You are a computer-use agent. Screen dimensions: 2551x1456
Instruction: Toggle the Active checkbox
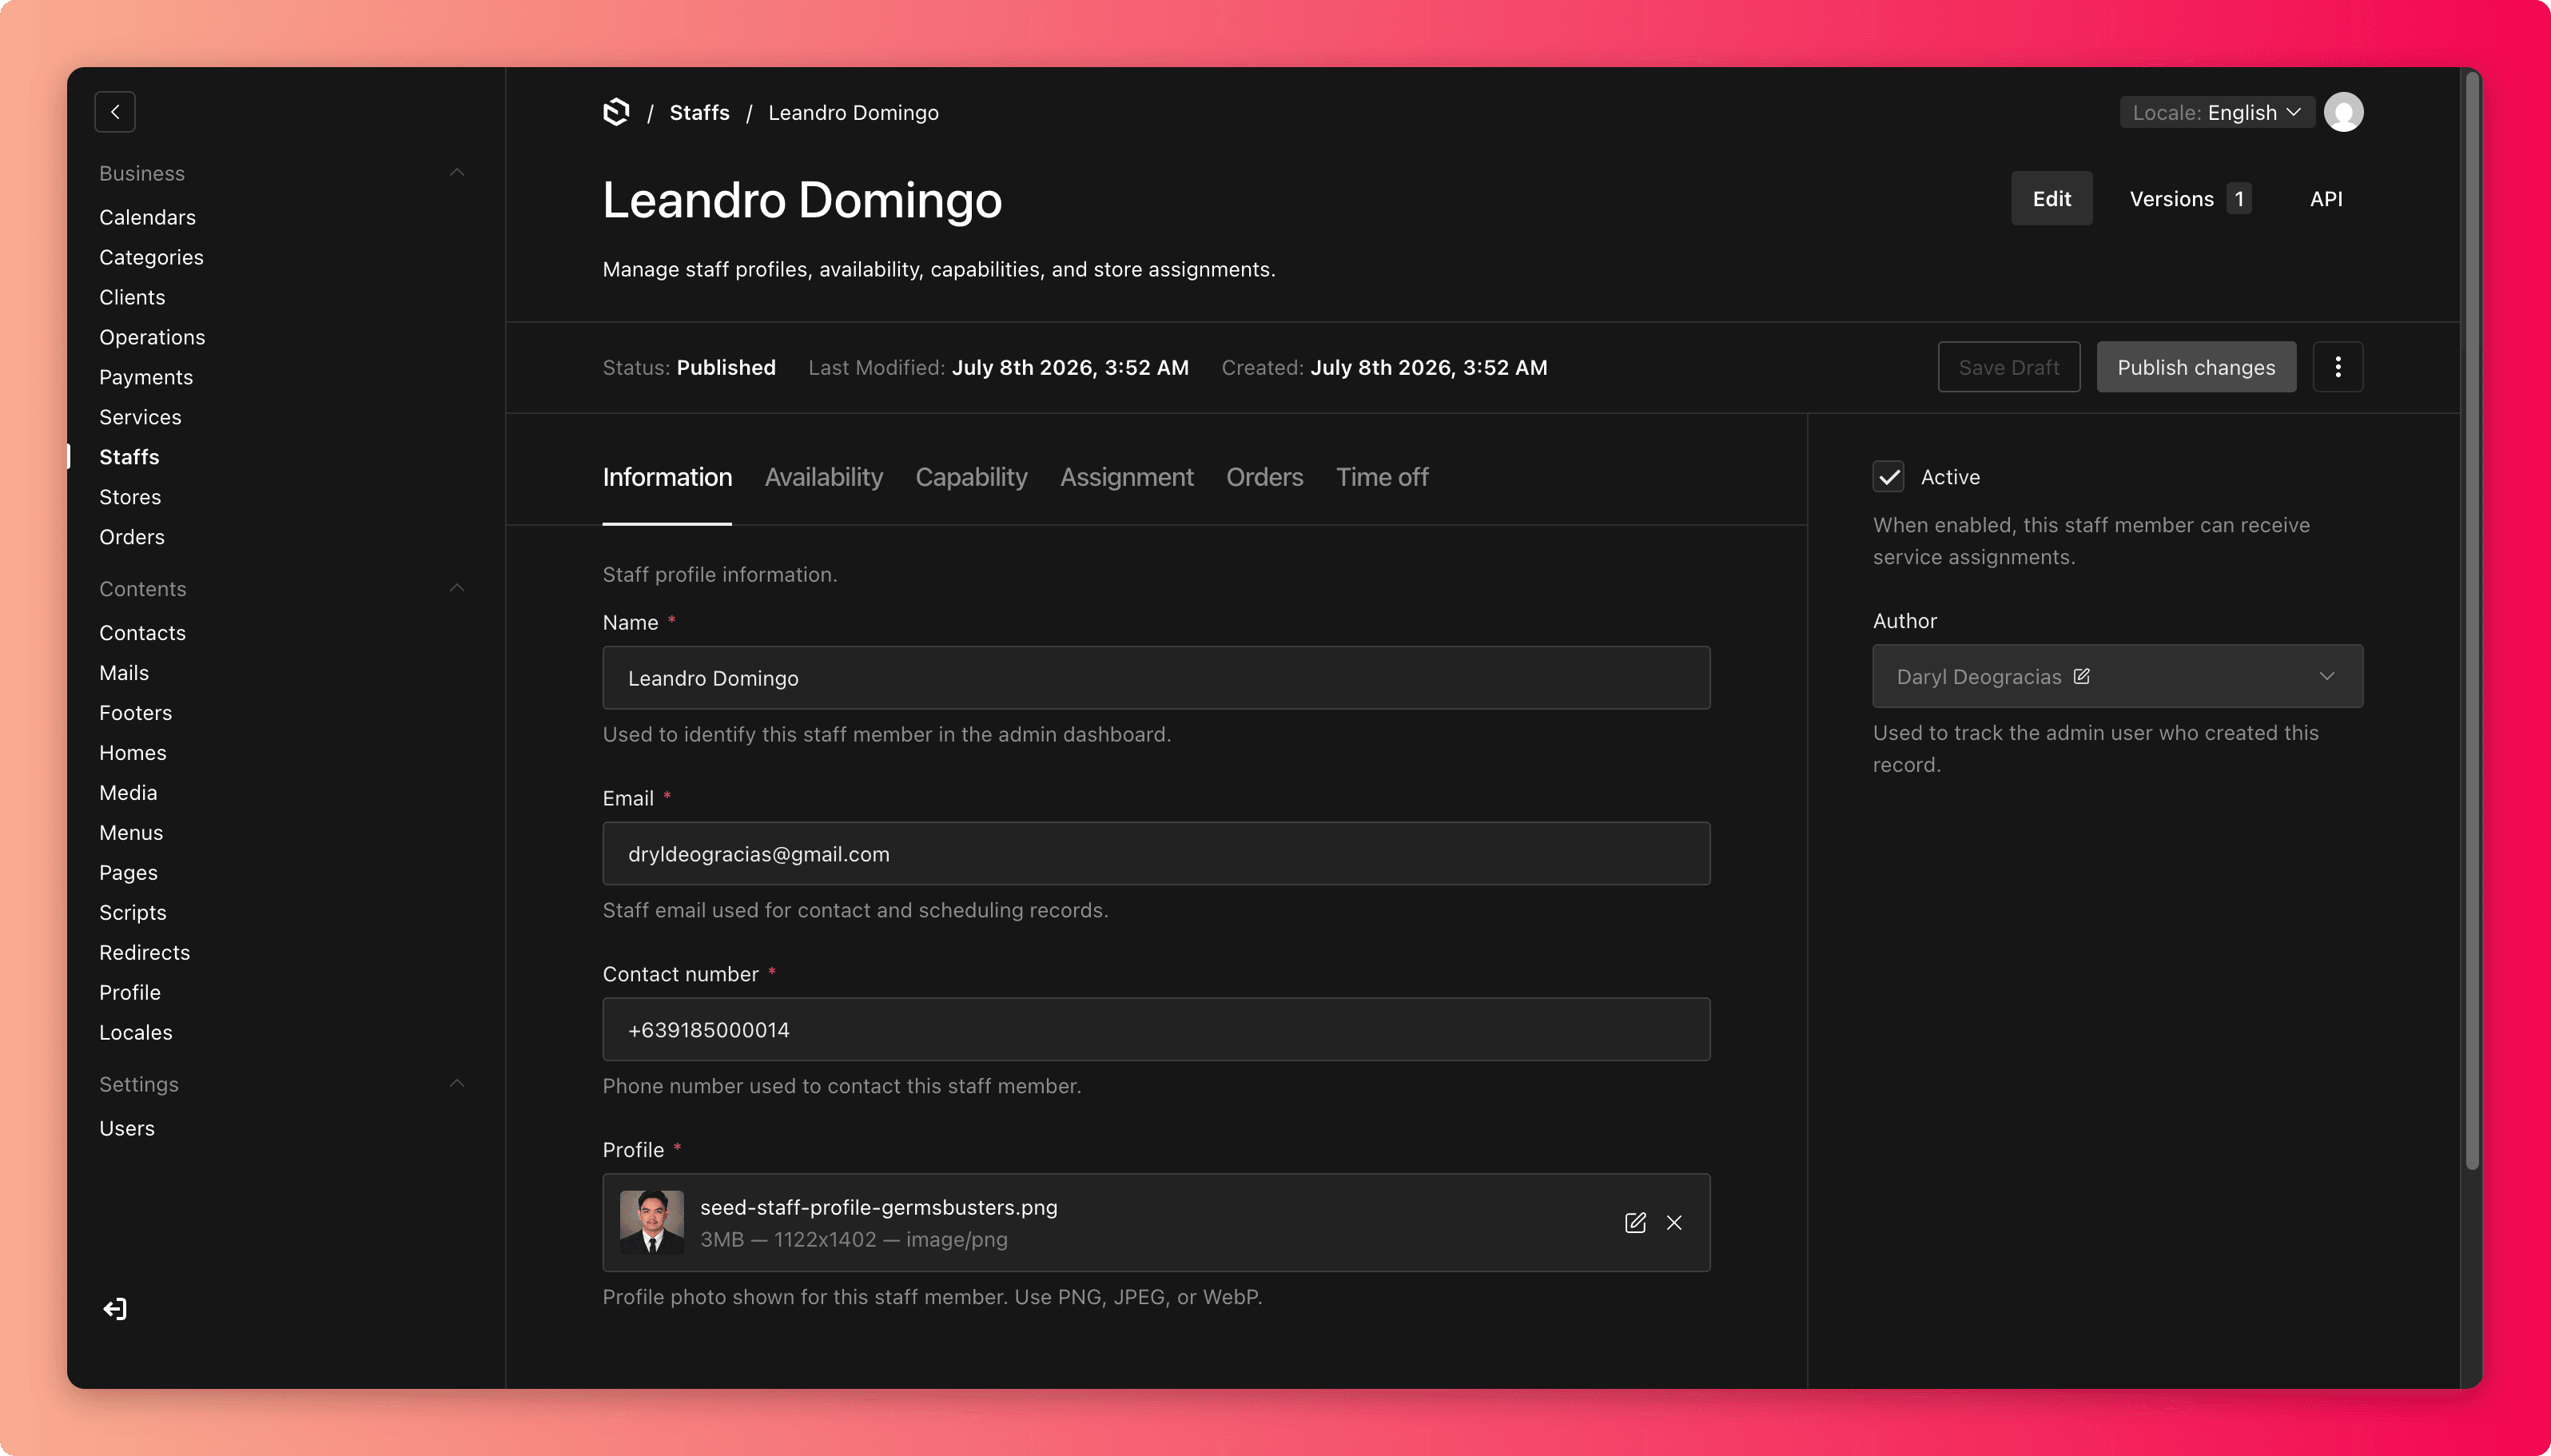click(x=1888, y=477)
